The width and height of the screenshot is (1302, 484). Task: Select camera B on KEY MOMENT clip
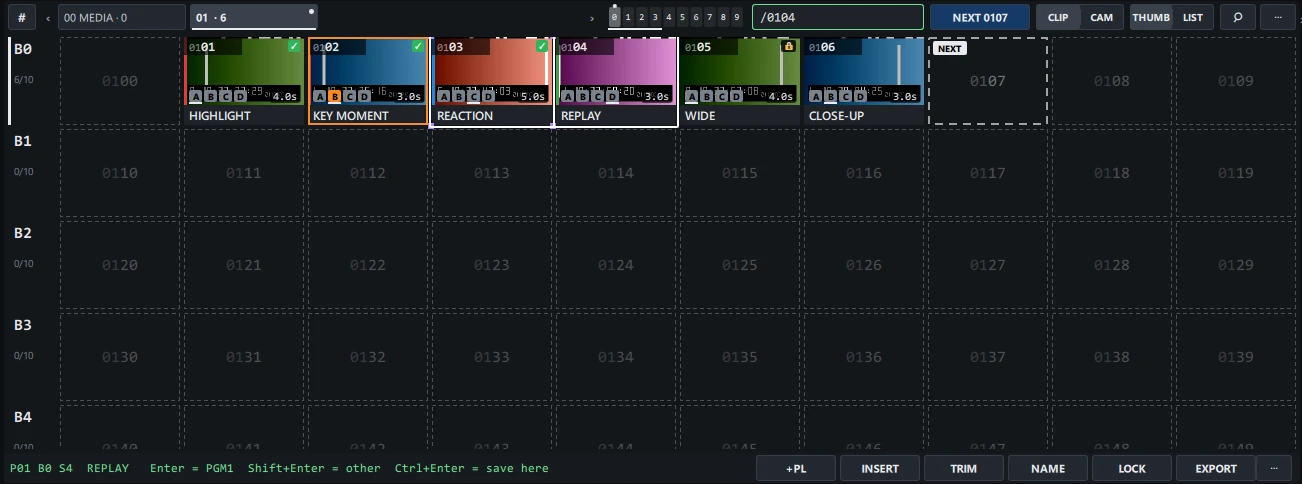[x=334, y=97]
